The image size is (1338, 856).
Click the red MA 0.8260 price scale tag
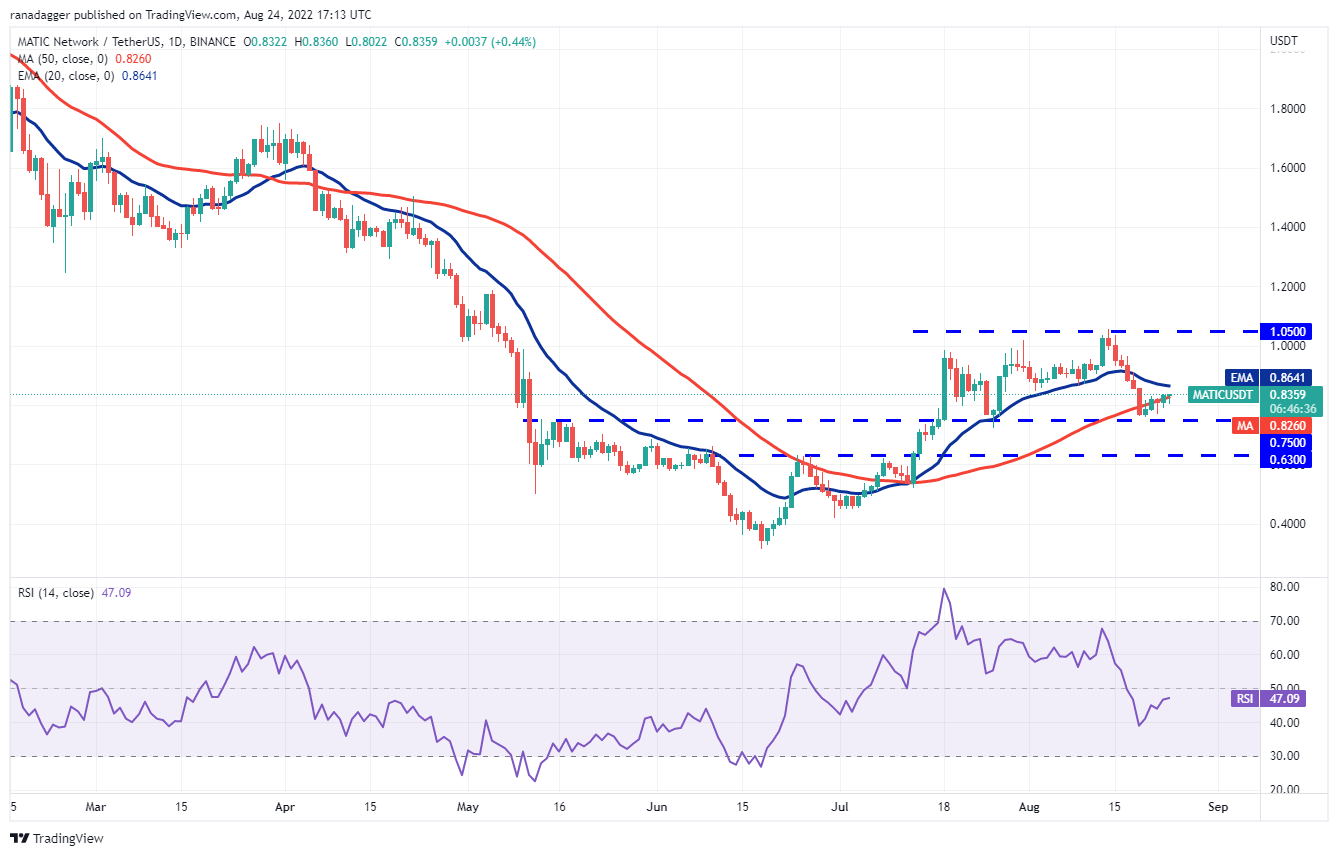click(1289, 426)
